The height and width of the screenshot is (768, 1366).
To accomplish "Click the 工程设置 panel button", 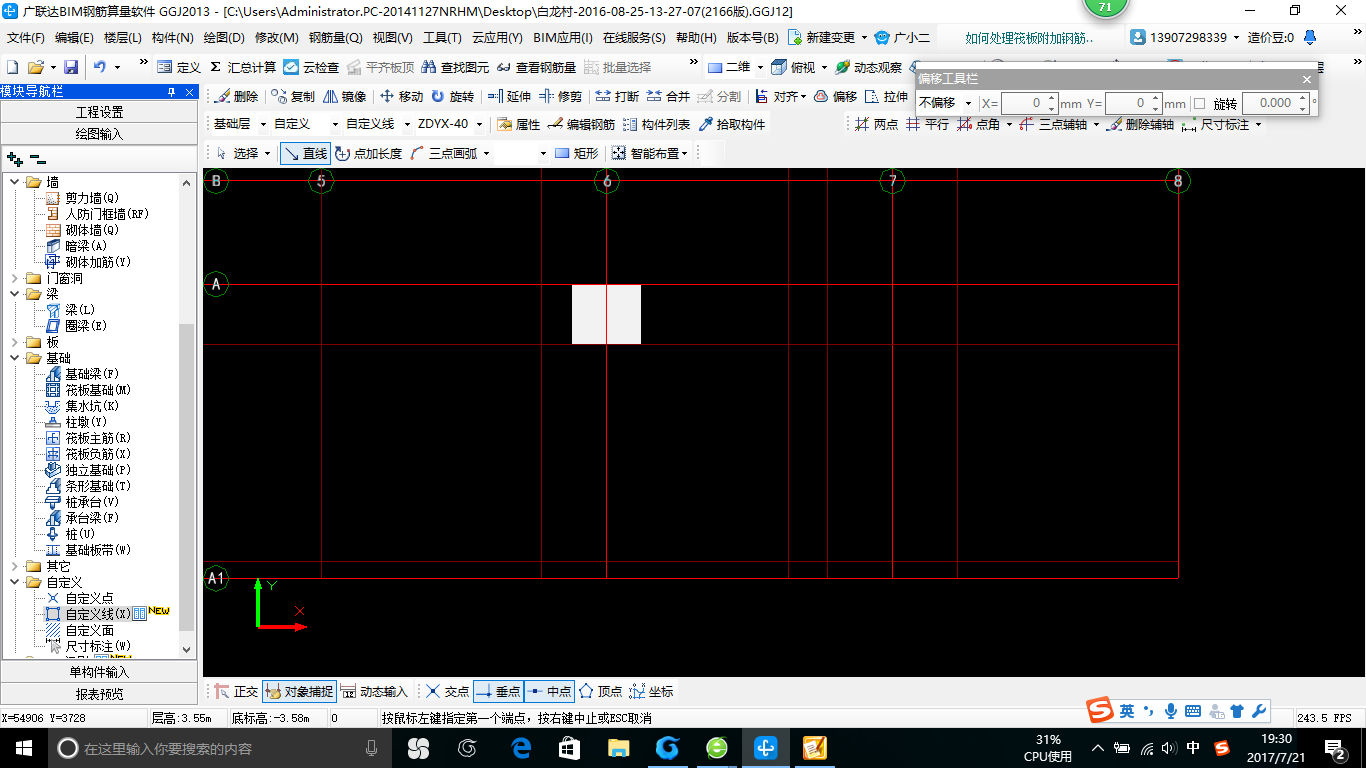I will click(99, 112).
